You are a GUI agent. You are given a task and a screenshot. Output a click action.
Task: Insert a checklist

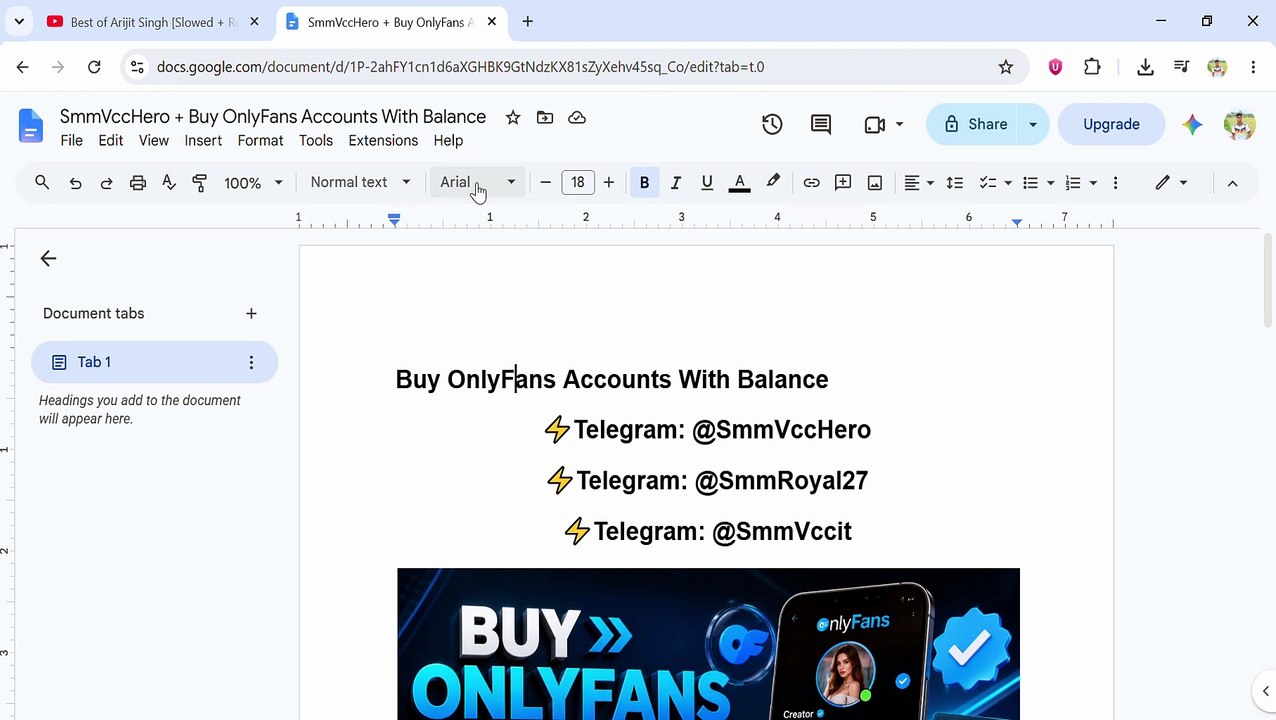[988, 182]
